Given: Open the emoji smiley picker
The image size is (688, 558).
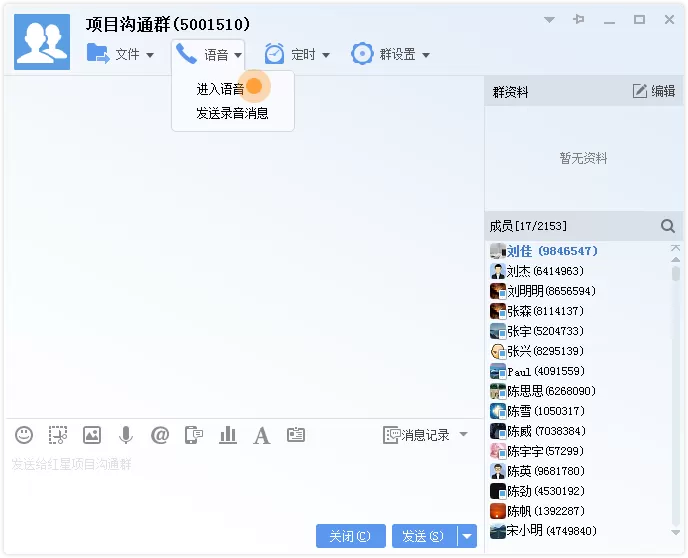Looking at the screenshot, I should point(24,435).
